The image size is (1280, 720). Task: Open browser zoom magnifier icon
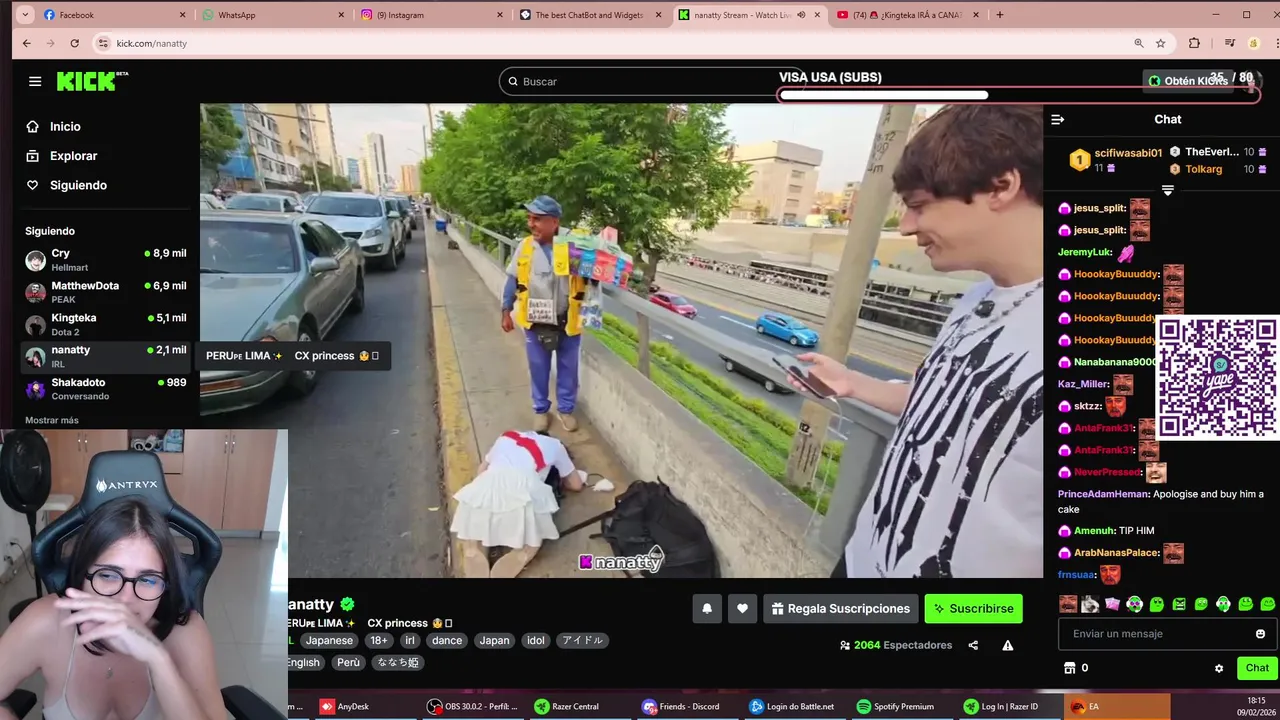[x=1138, y=43]
